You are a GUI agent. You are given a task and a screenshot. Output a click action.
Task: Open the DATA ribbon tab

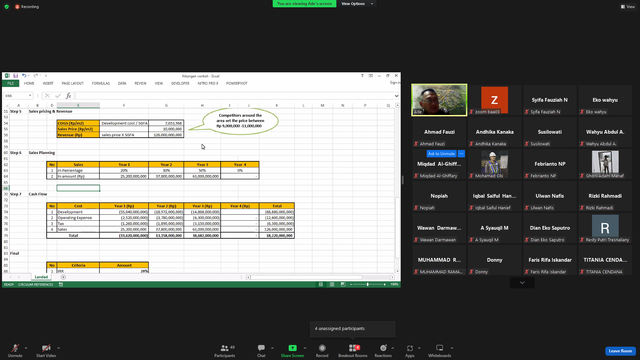(122, 83)
